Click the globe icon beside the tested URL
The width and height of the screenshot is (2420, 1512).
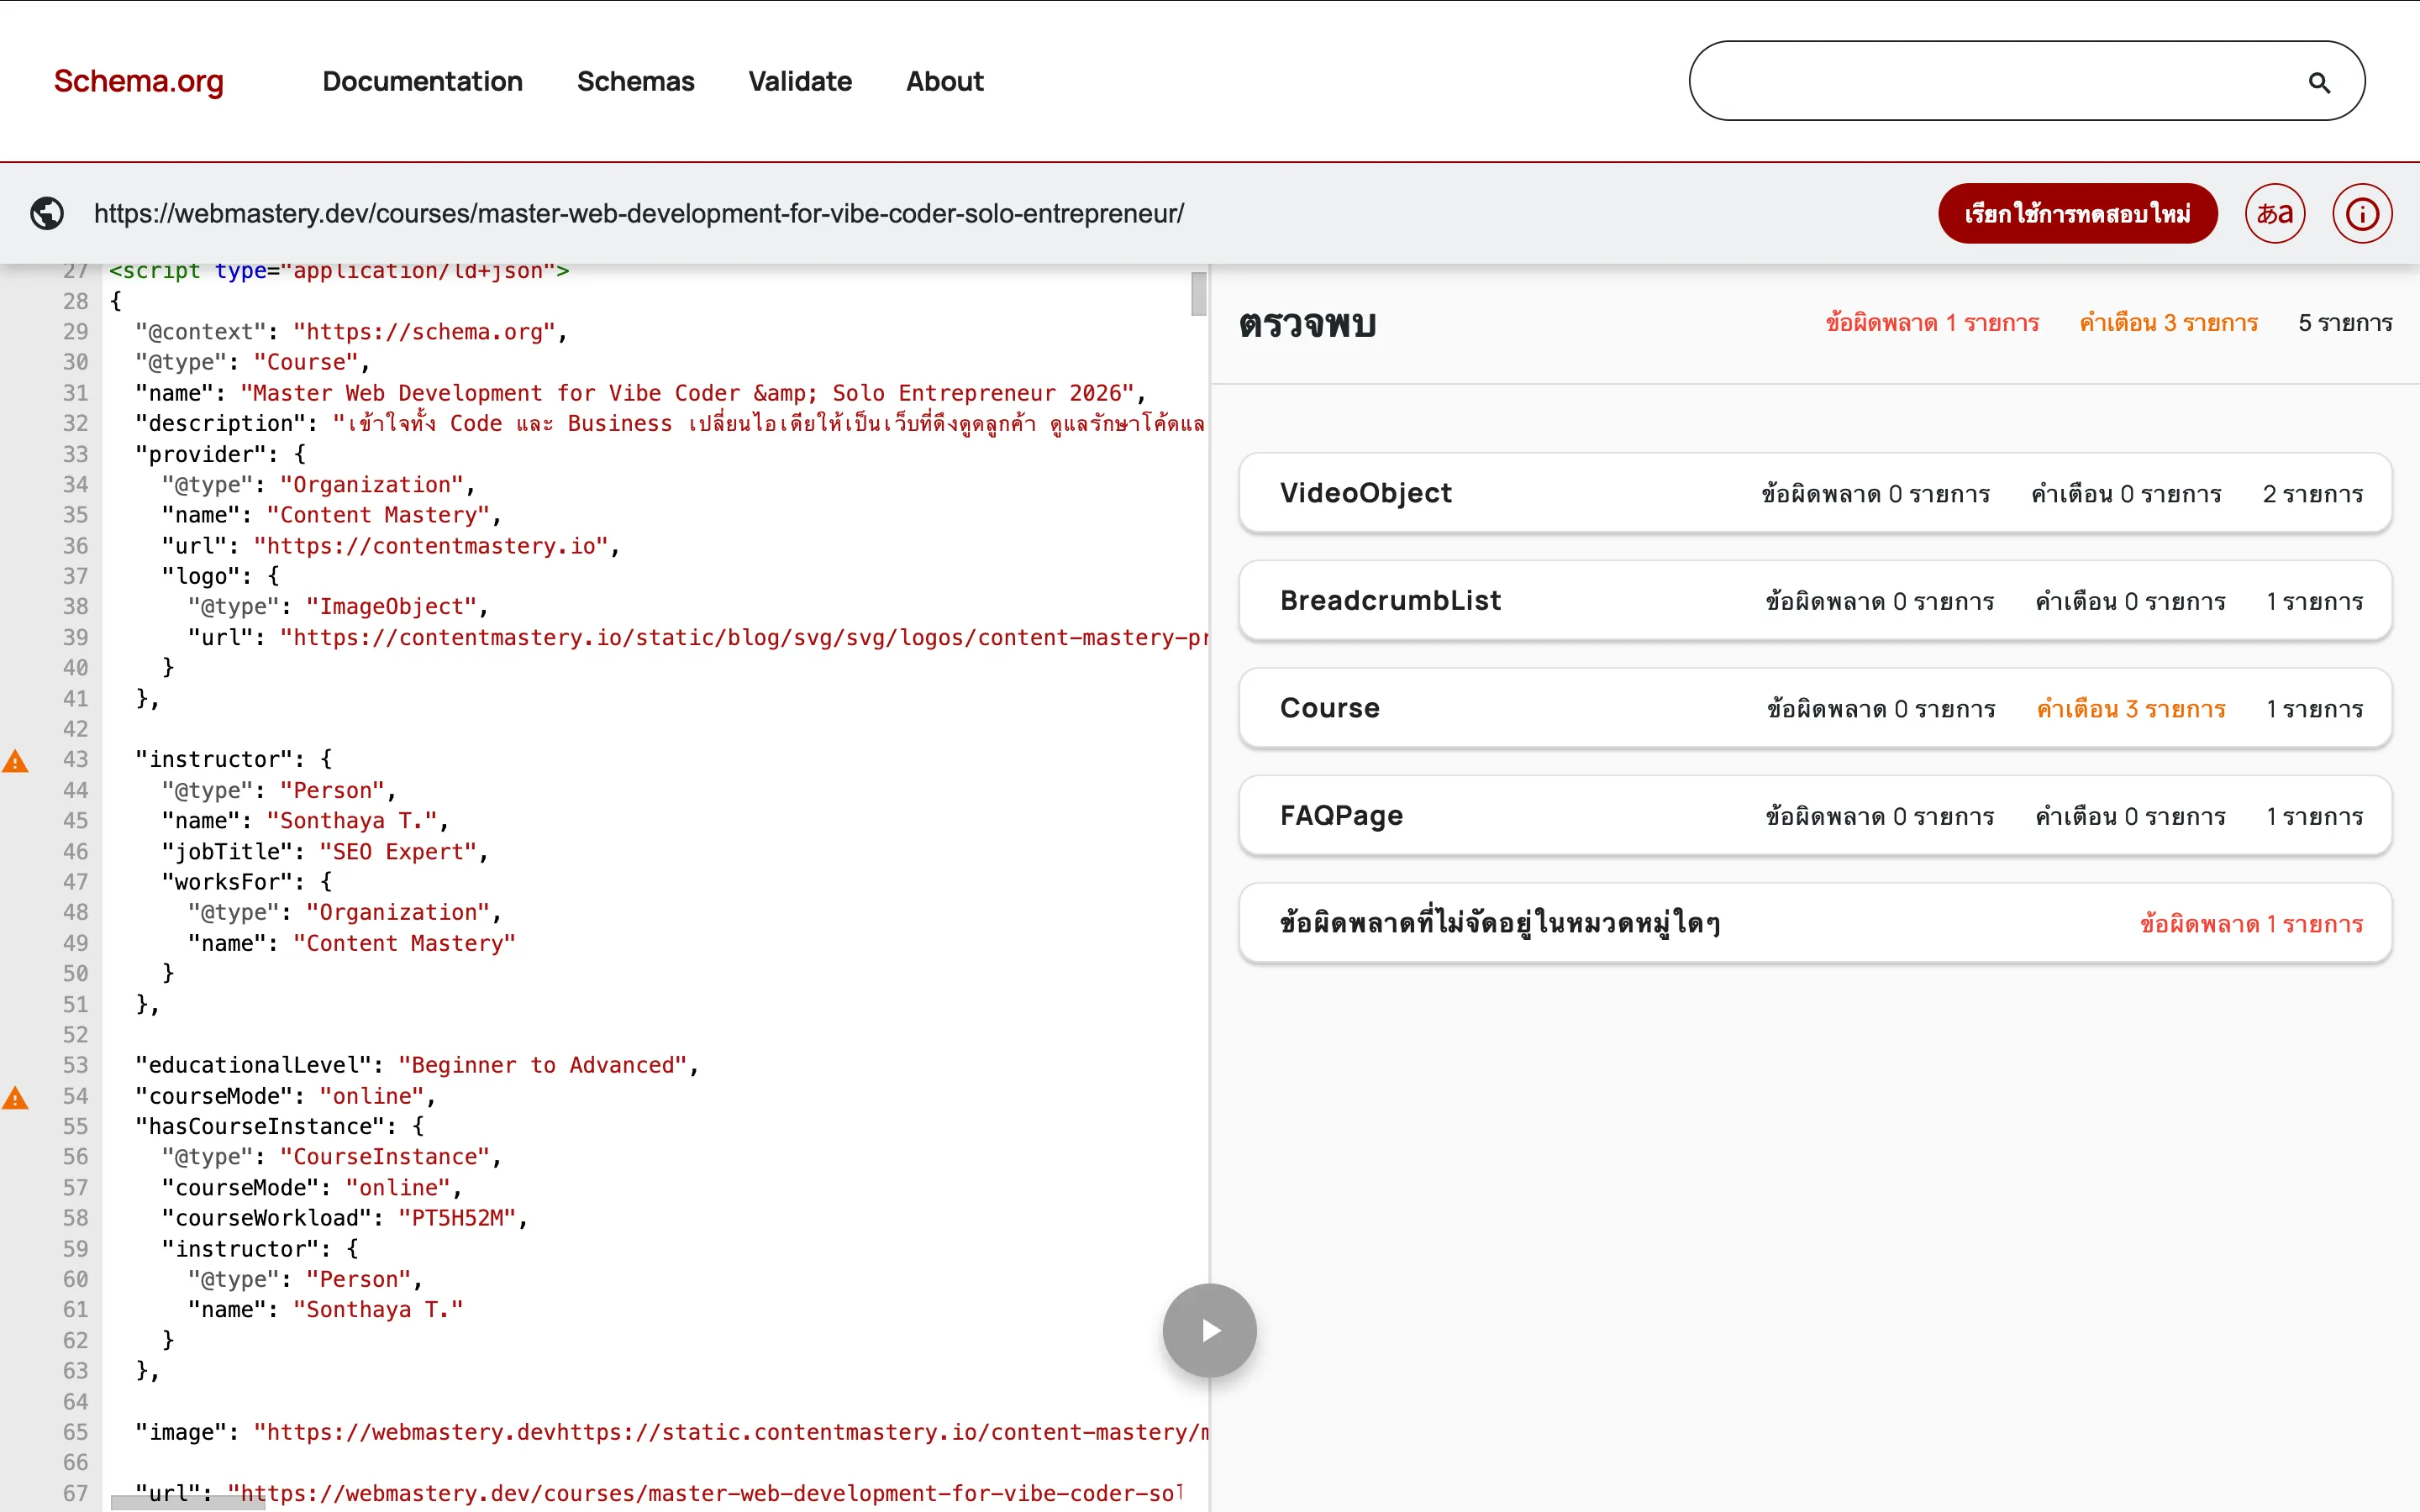(47, 213)
